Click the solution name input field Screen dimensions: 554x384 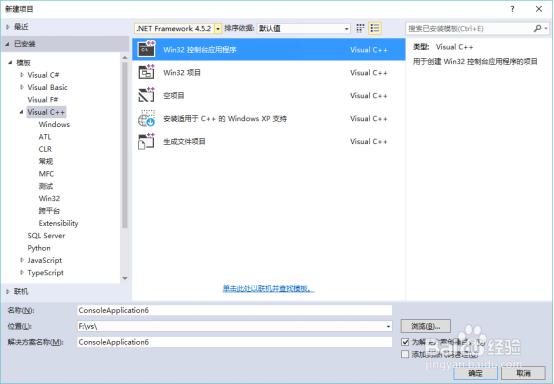235,342
